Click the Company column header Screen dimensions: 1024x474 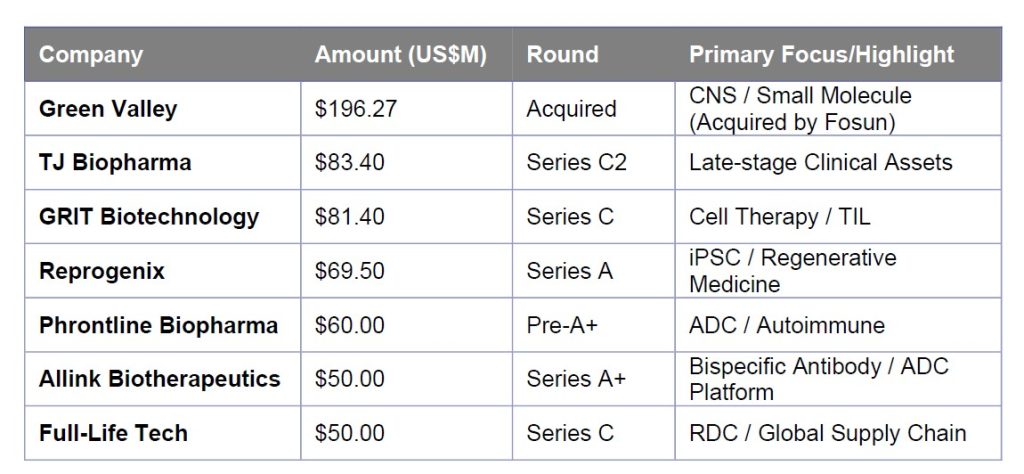[x=91, y=55]
